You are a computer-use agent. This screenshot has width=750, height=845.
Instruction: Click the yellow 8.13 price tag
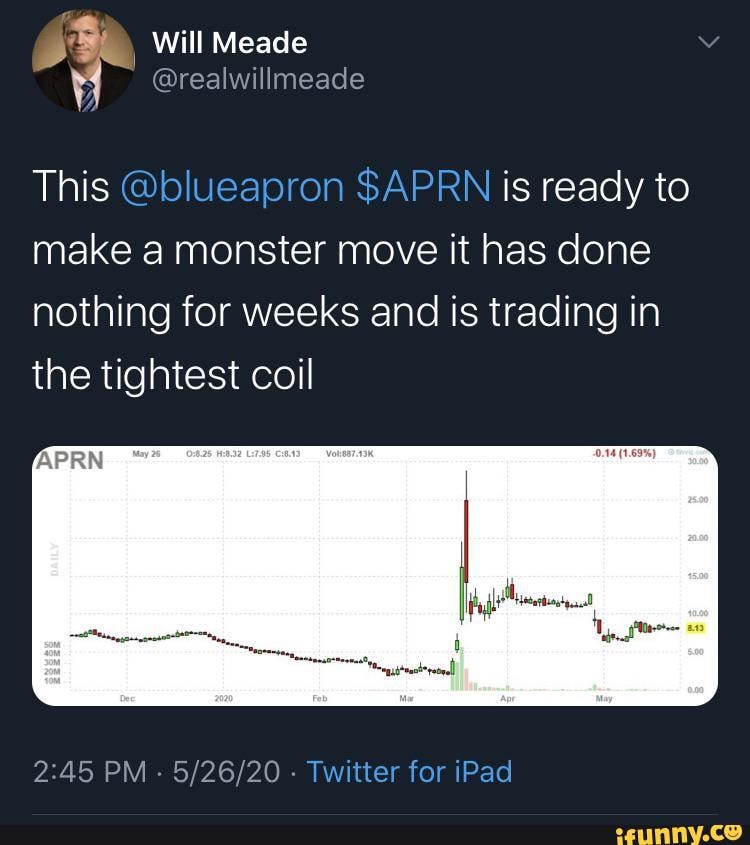point(695,628)
